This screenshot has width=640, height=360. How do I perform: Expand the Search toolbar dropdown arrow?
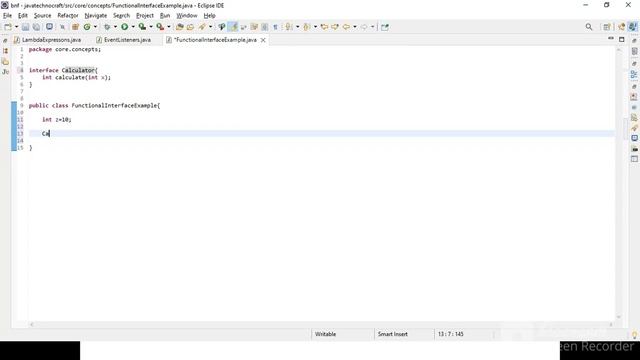211,27
